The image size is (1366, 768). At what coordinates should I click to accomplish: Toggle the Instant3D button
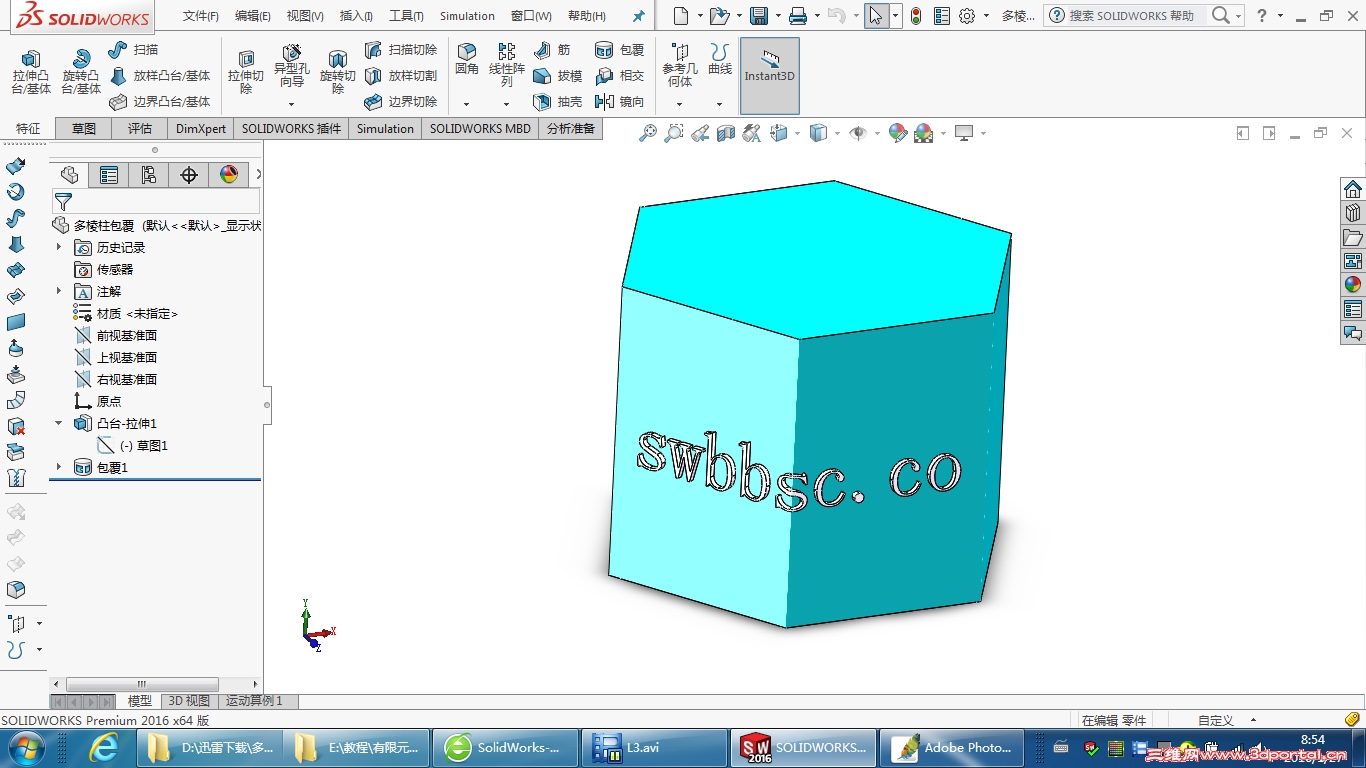pos(770,76)
